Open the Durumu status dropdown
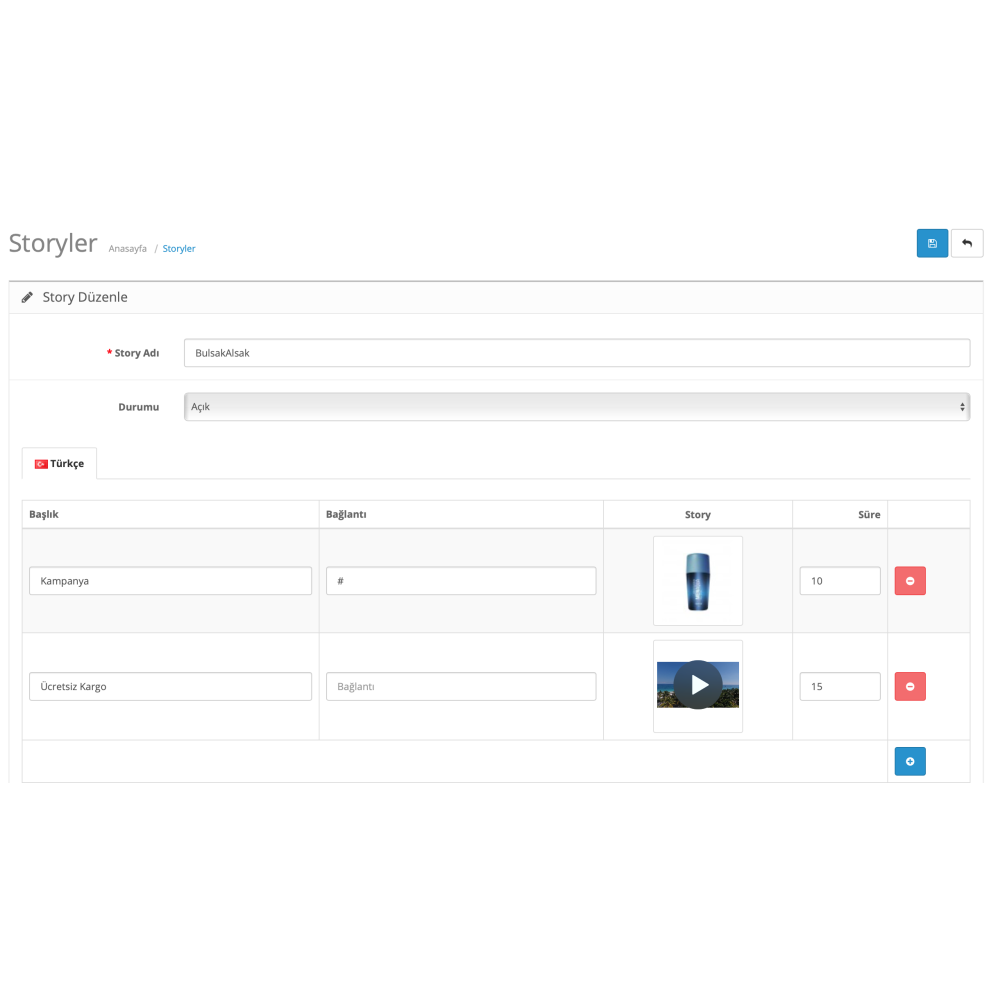This screenshot has height=1000, width=1000. pos(576,406)
